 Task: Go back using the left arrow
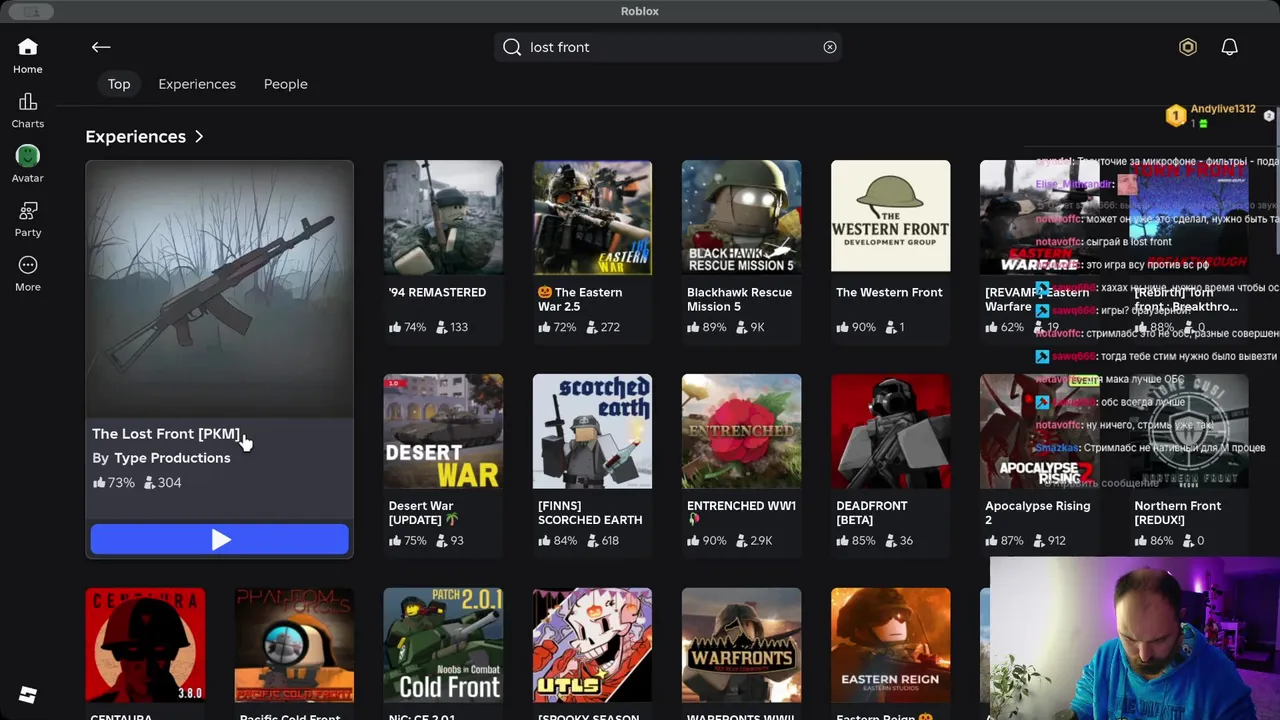click(101, 47)
